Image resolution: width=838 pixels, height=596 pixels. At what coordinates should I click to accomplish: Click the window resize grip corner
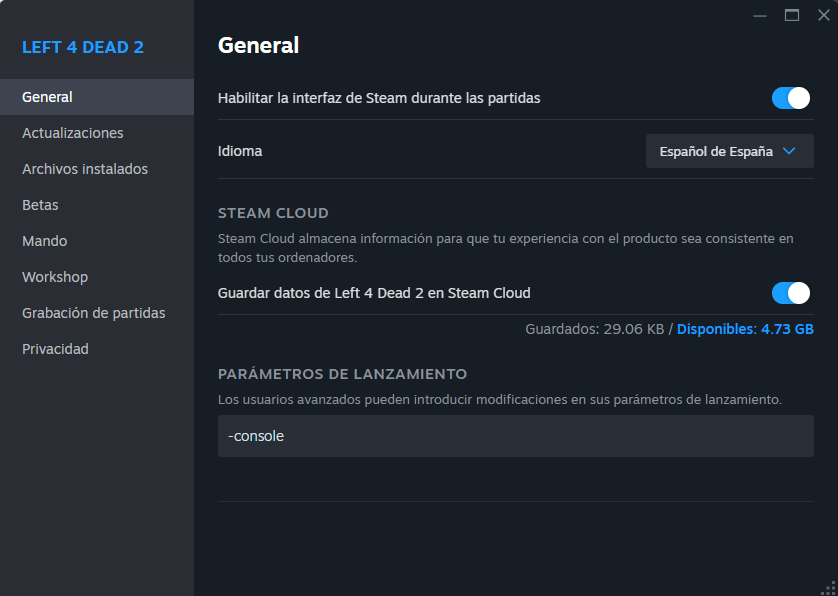[828, 587]
